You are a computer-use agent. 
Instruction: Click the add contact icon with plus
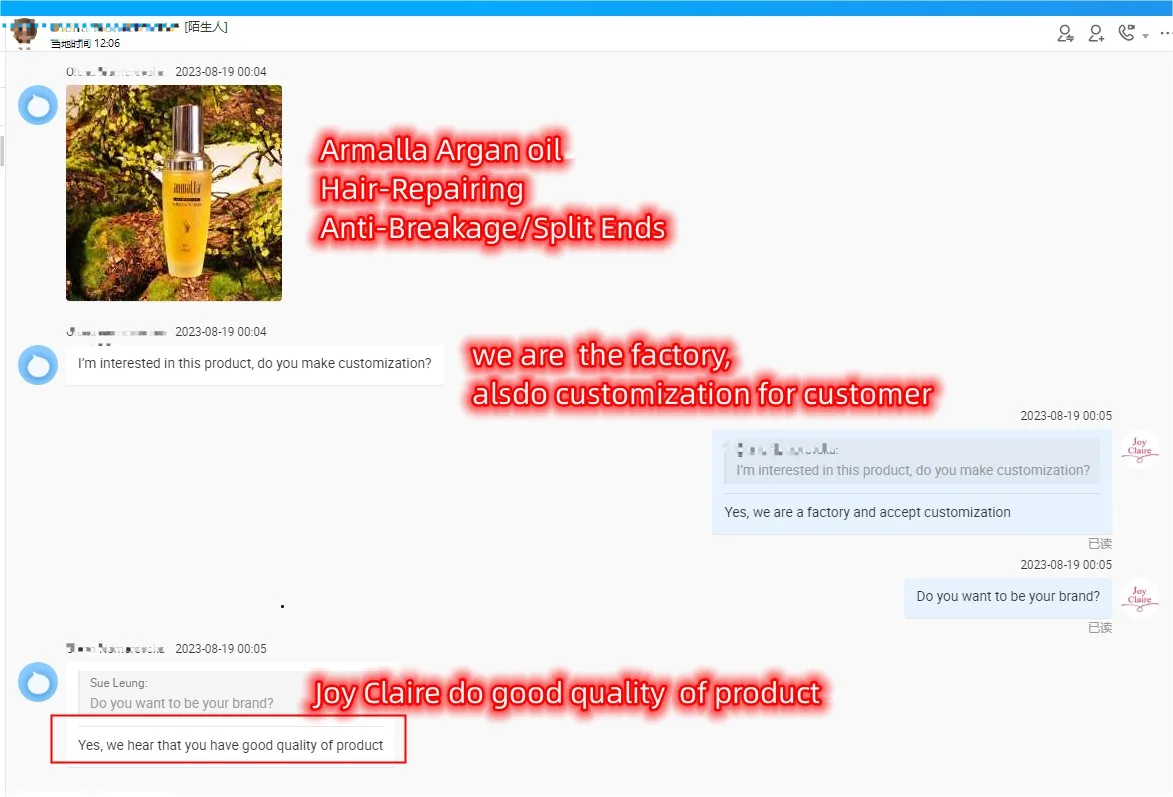pos(1096,34)
